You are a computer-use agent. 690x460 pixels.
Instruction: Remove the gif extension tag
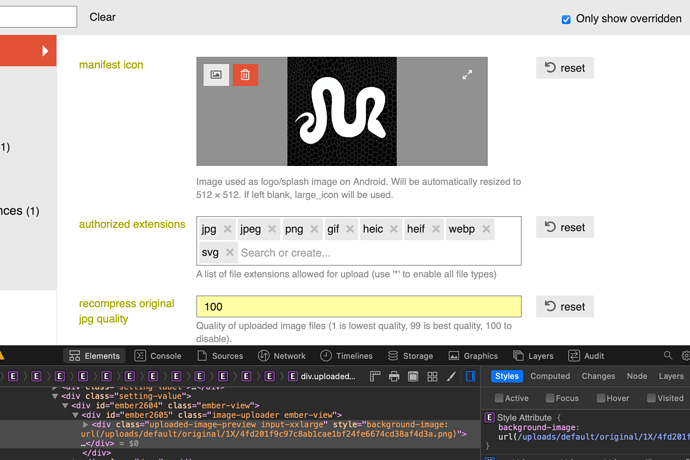coord(350,229)
